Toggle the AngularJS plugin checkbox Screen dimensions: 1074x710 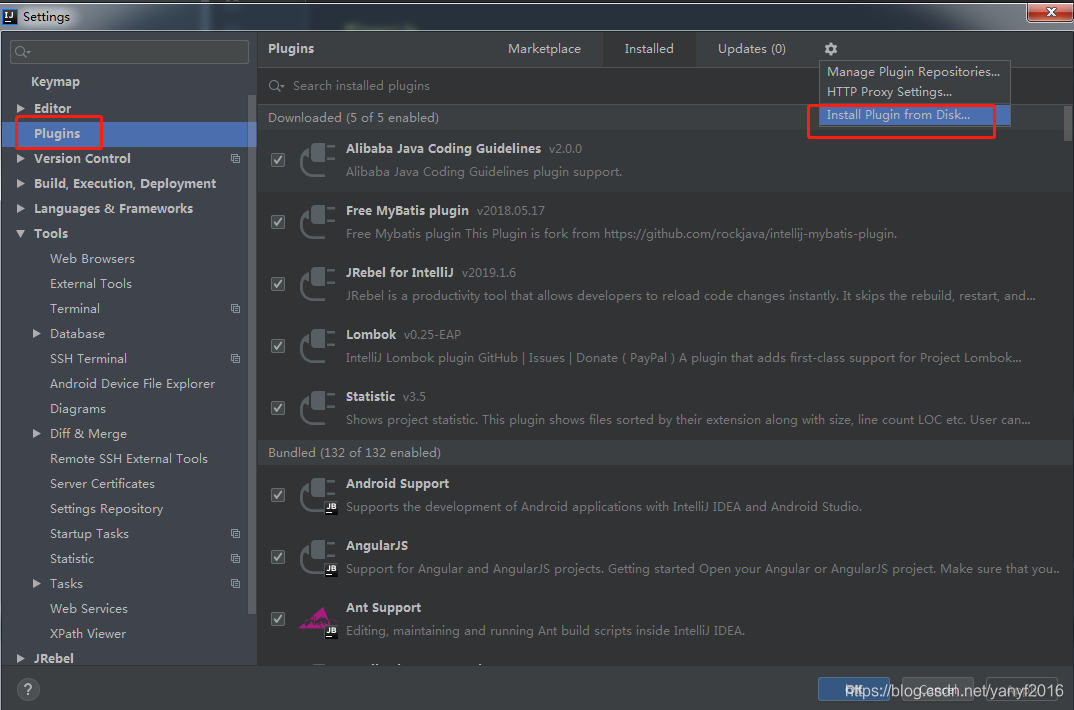click(278, 557)
